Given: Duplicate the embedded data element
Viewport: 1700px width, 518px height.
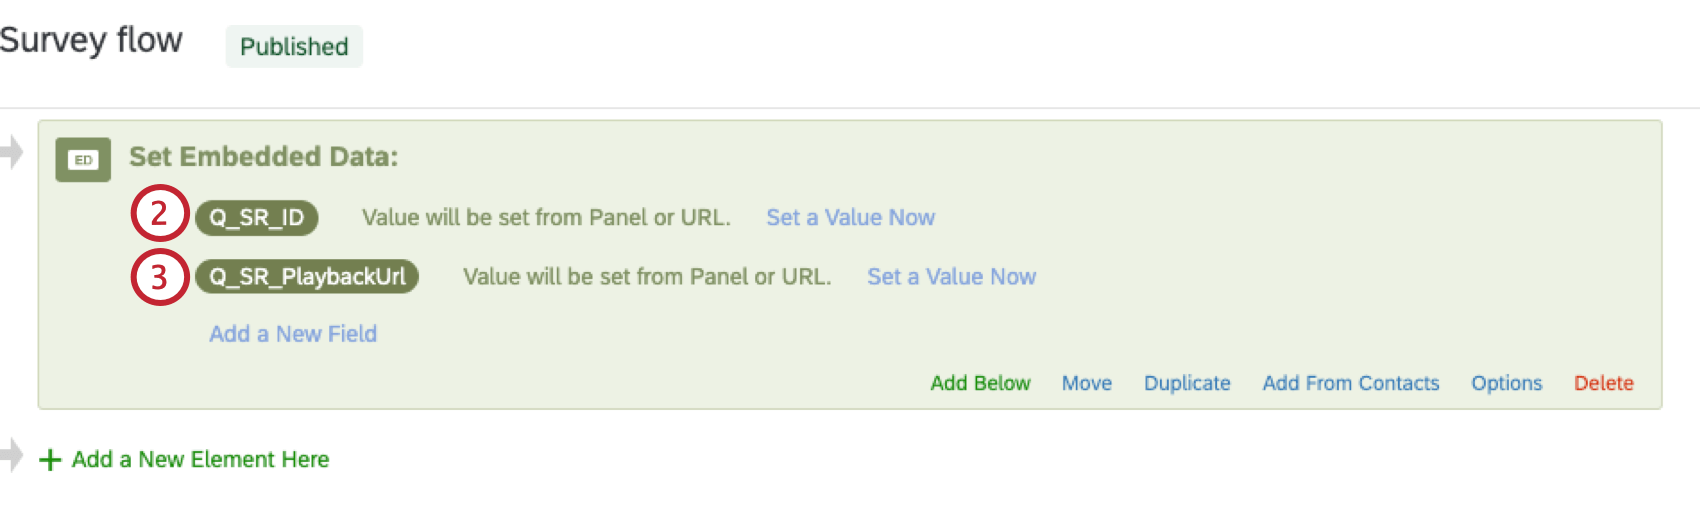Looking at the screenshot, I should (1187, 383).
